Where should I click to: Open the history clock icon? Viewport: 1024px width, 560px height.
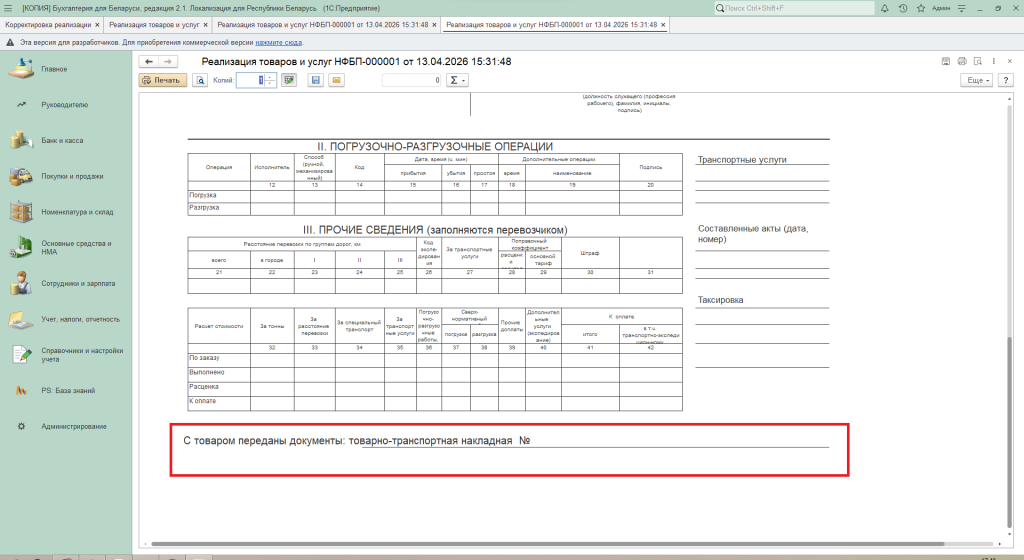[903, 8]
